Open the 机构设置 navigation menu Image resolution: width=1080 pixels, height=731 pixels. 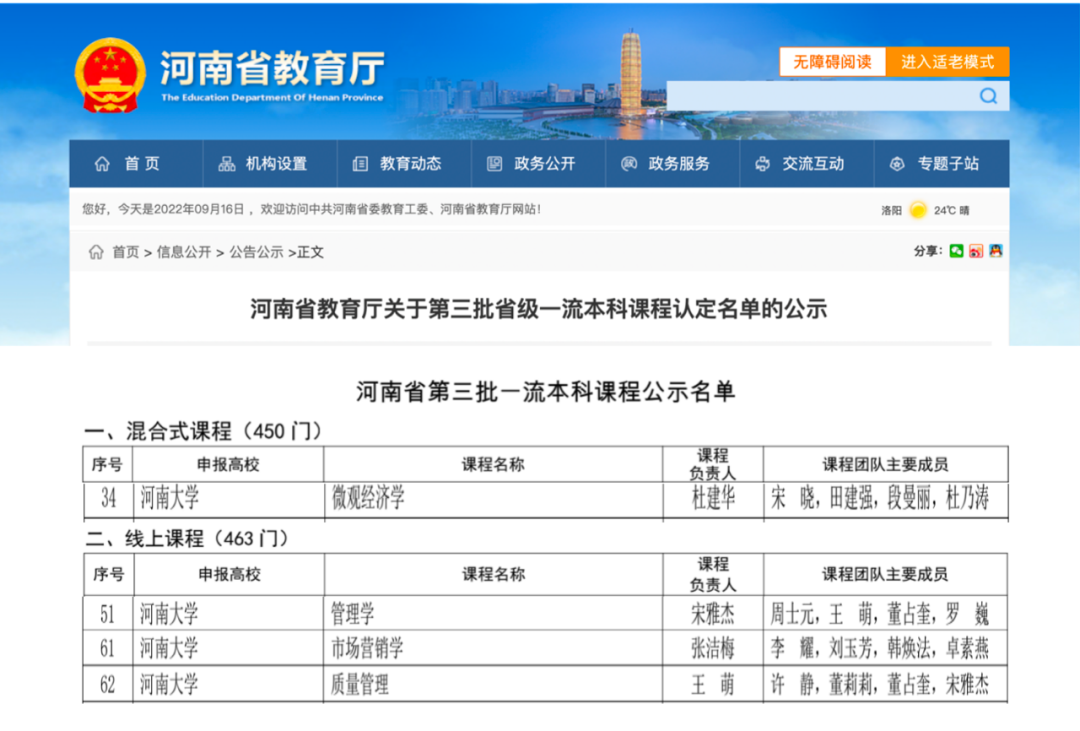pyautogui.click(x=264, y=164)
